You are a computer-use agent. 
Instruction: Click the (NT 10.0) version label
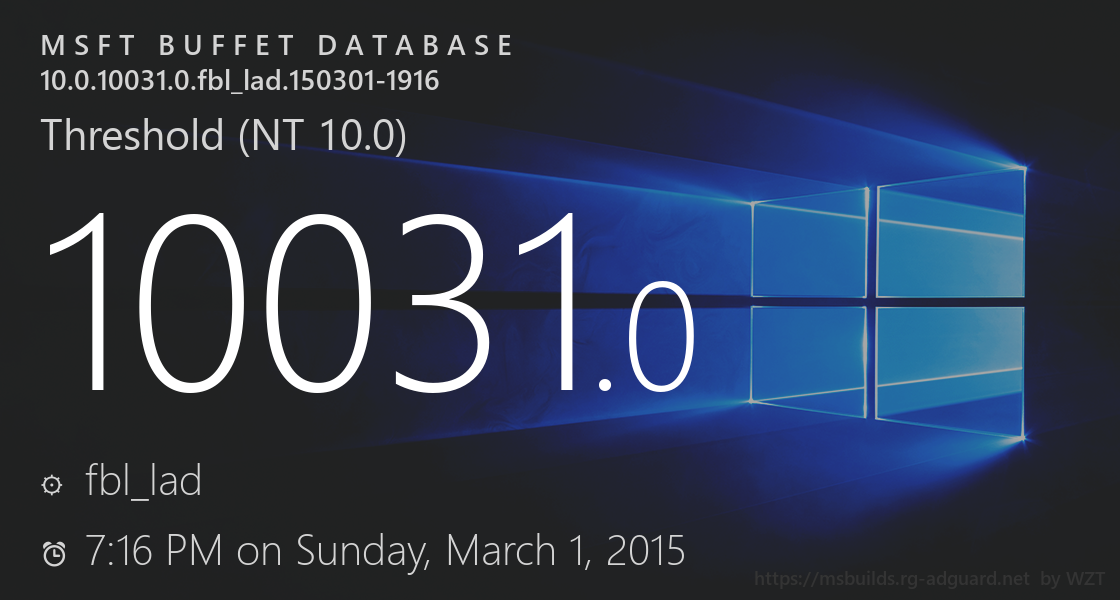[322, 136]
